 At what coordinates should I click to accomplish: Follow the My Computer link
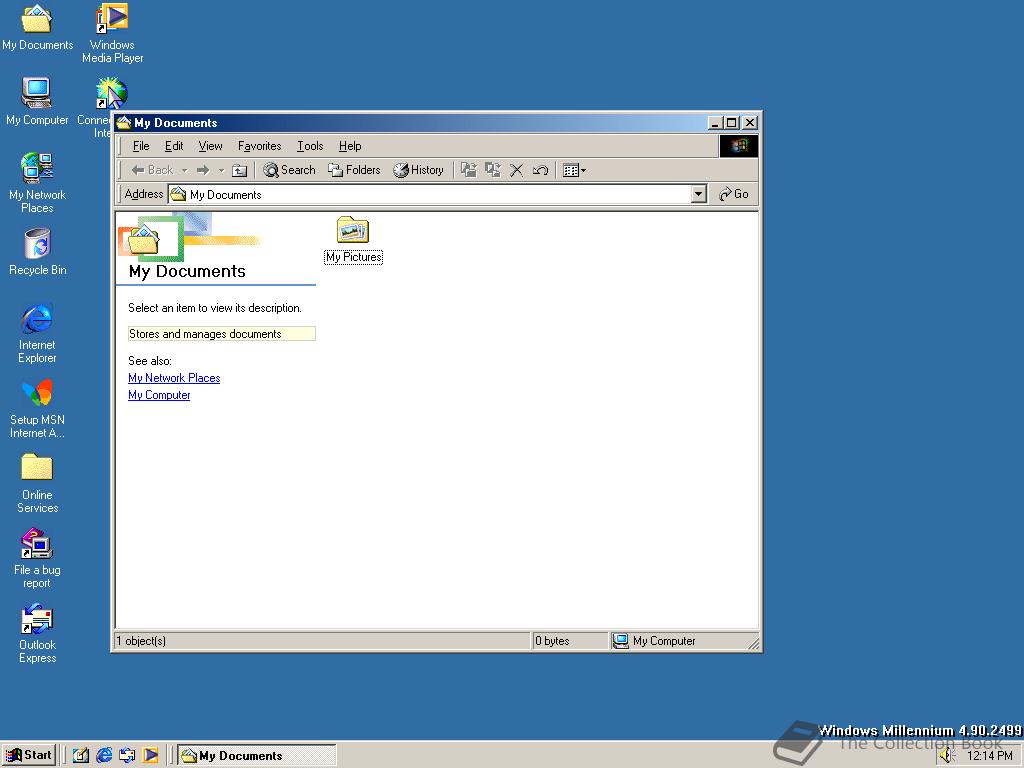point(159,394)
